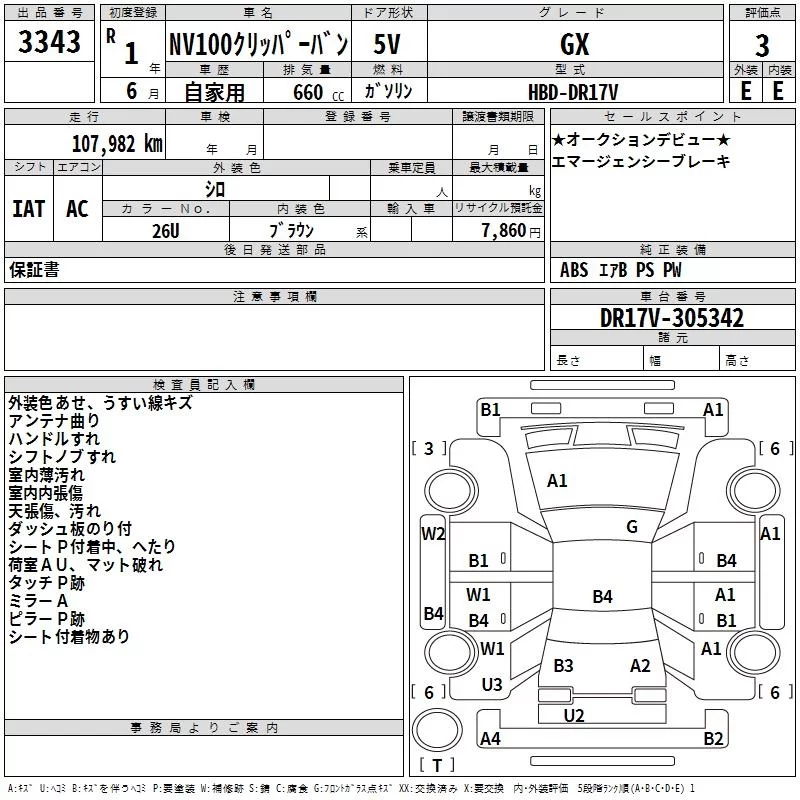Select the front-left wheel circle on diagram
Screen dimensions: 800x800
[449, 491]
